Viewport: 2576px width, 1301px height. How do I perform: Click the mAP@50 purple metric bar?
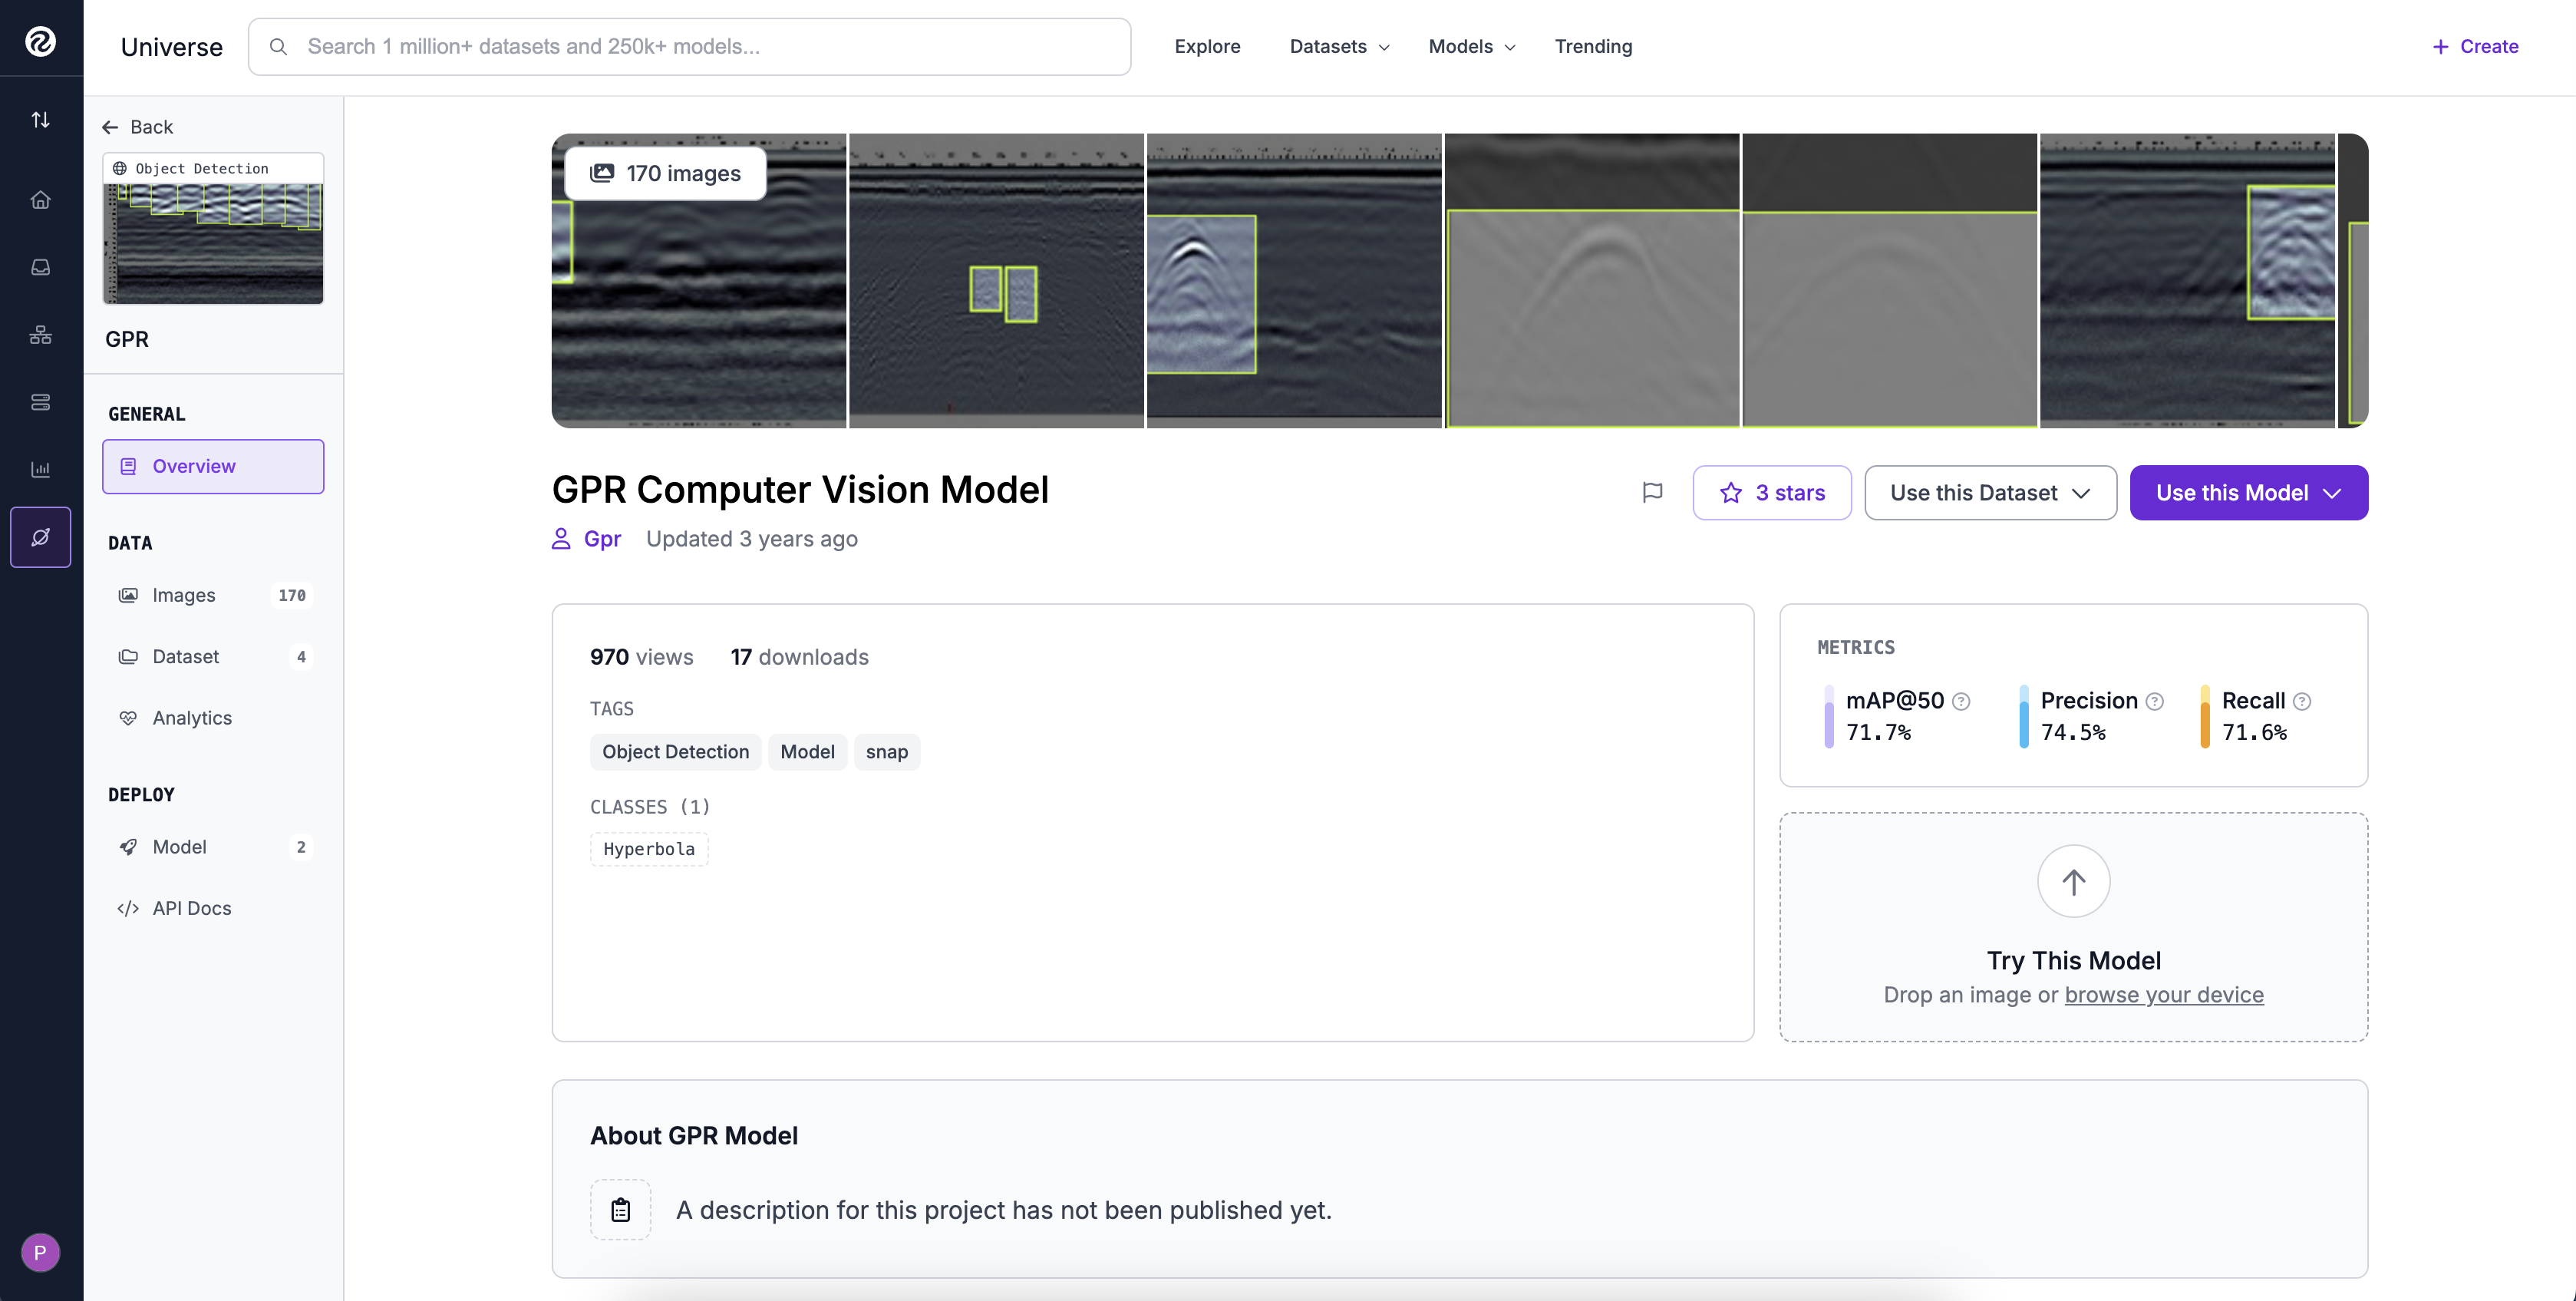pos(1828,716)
